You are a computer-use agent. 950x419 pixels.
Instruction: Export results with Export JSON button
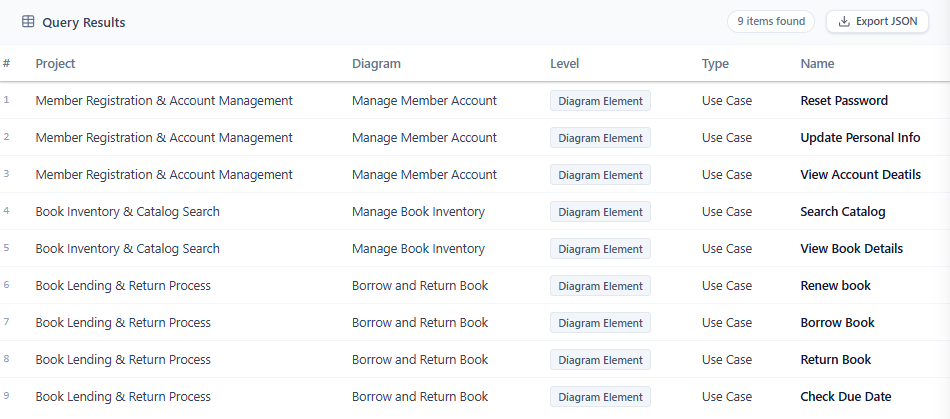877,22
